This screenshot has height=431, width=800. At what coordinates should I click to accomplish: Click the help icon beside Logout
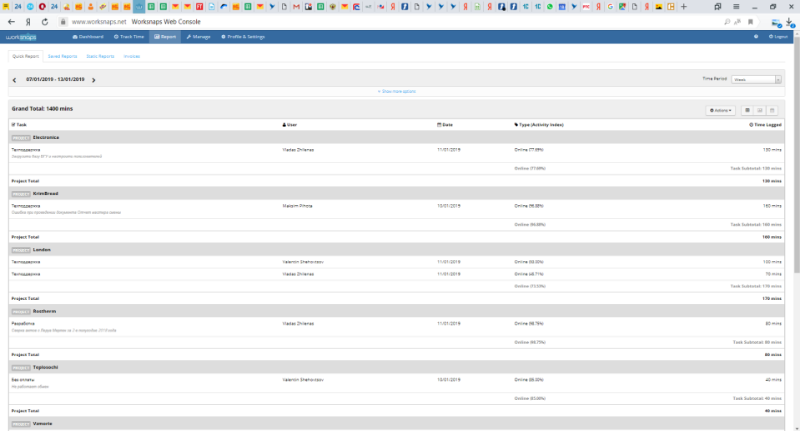point(756,36)
